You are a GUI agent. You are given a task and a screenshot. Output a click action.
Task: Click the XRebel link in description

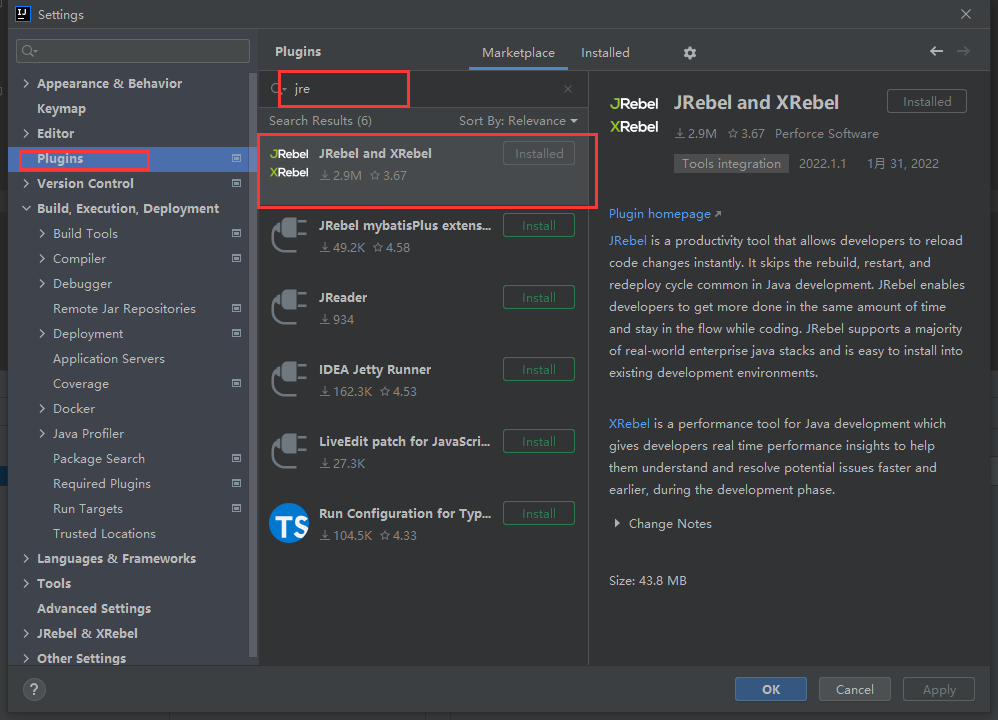629,423
